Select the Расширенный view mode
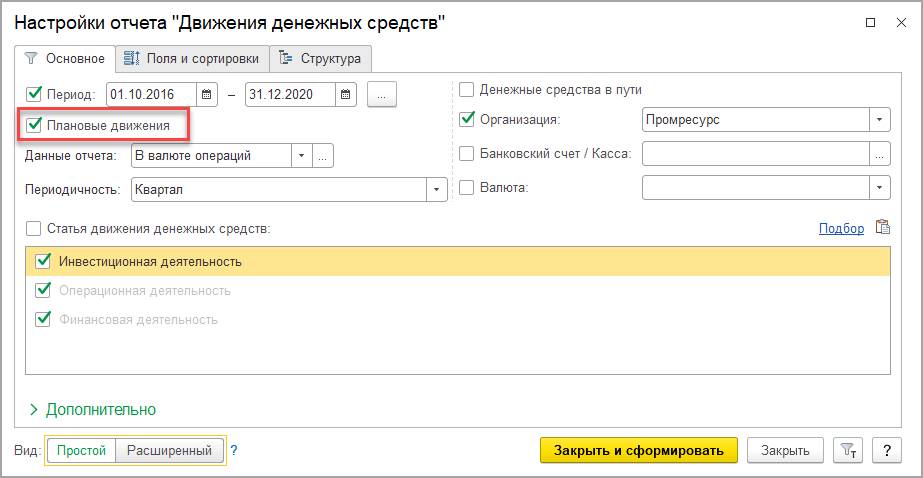 [168, 451]
